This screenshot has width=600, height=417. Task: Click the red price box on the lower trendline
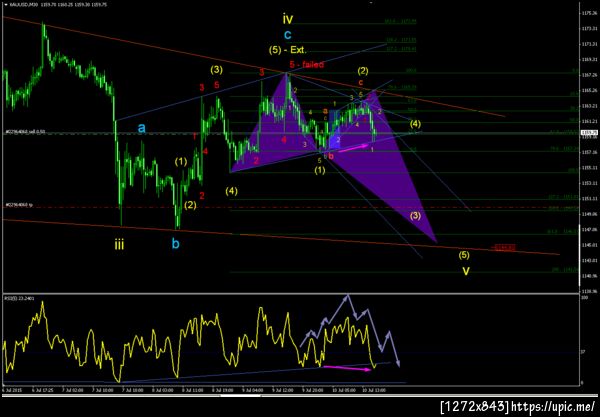tap(504, 248)
